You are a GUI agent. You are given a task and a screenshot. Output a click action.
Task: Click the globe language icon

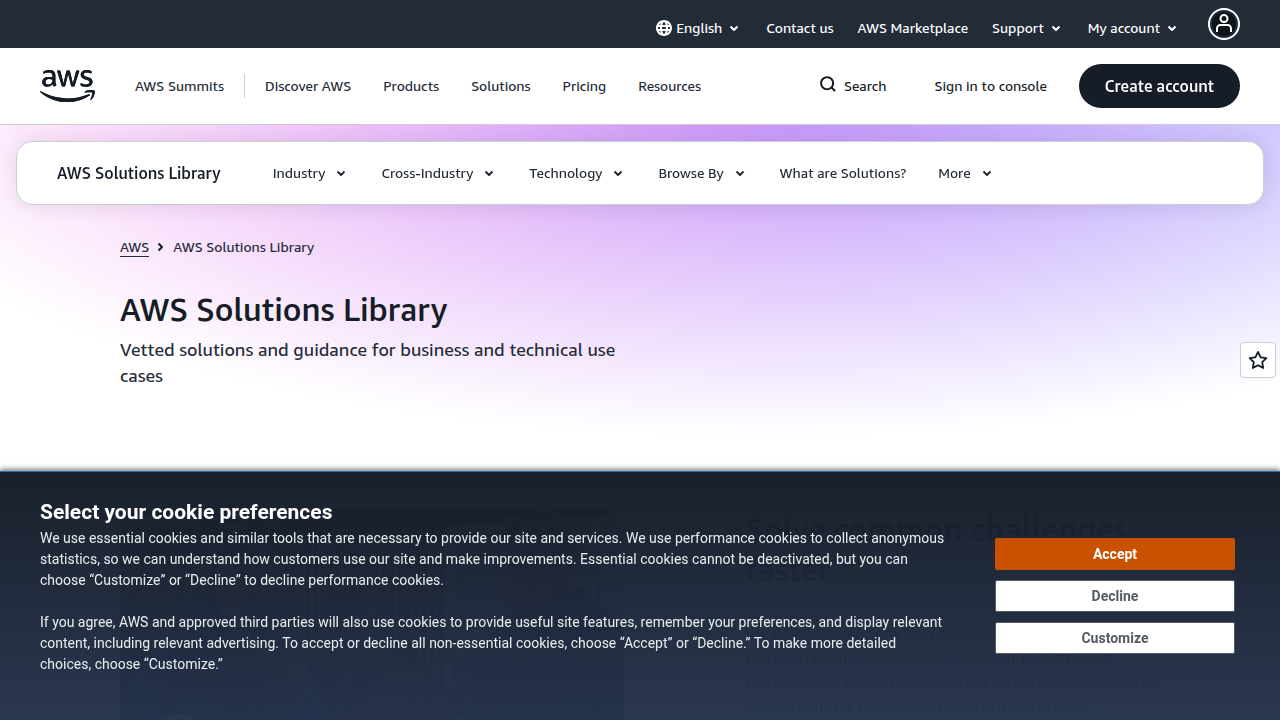664,28
